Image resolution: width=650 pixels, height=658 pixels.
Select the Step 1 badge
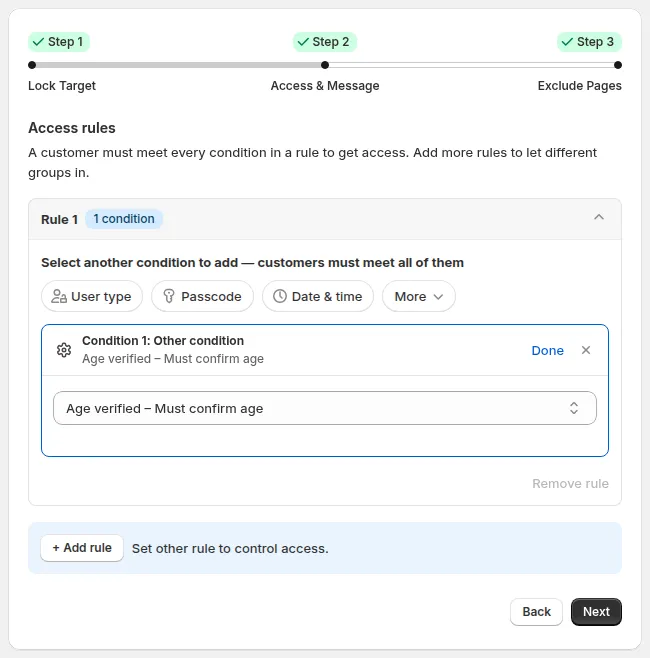pos(59,42)
